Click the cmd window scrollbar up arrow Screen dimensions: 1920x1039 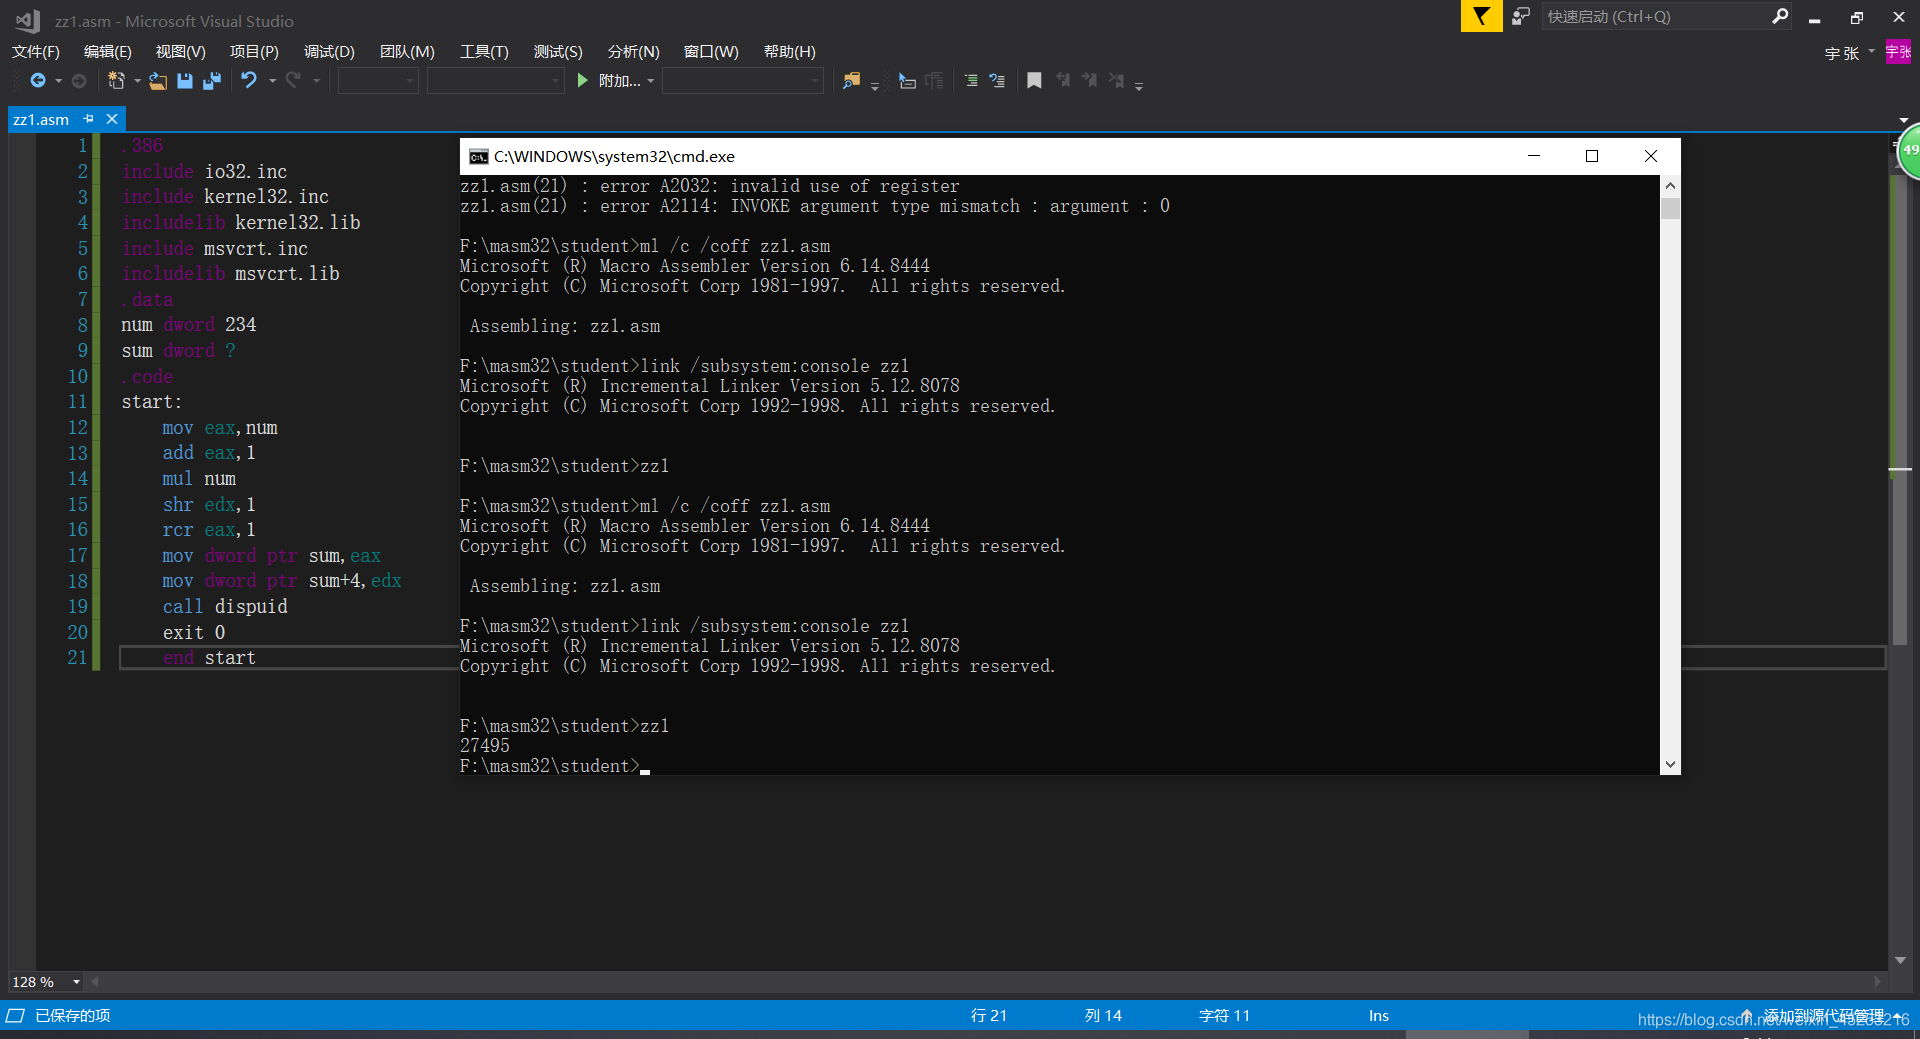[1670, 186]
